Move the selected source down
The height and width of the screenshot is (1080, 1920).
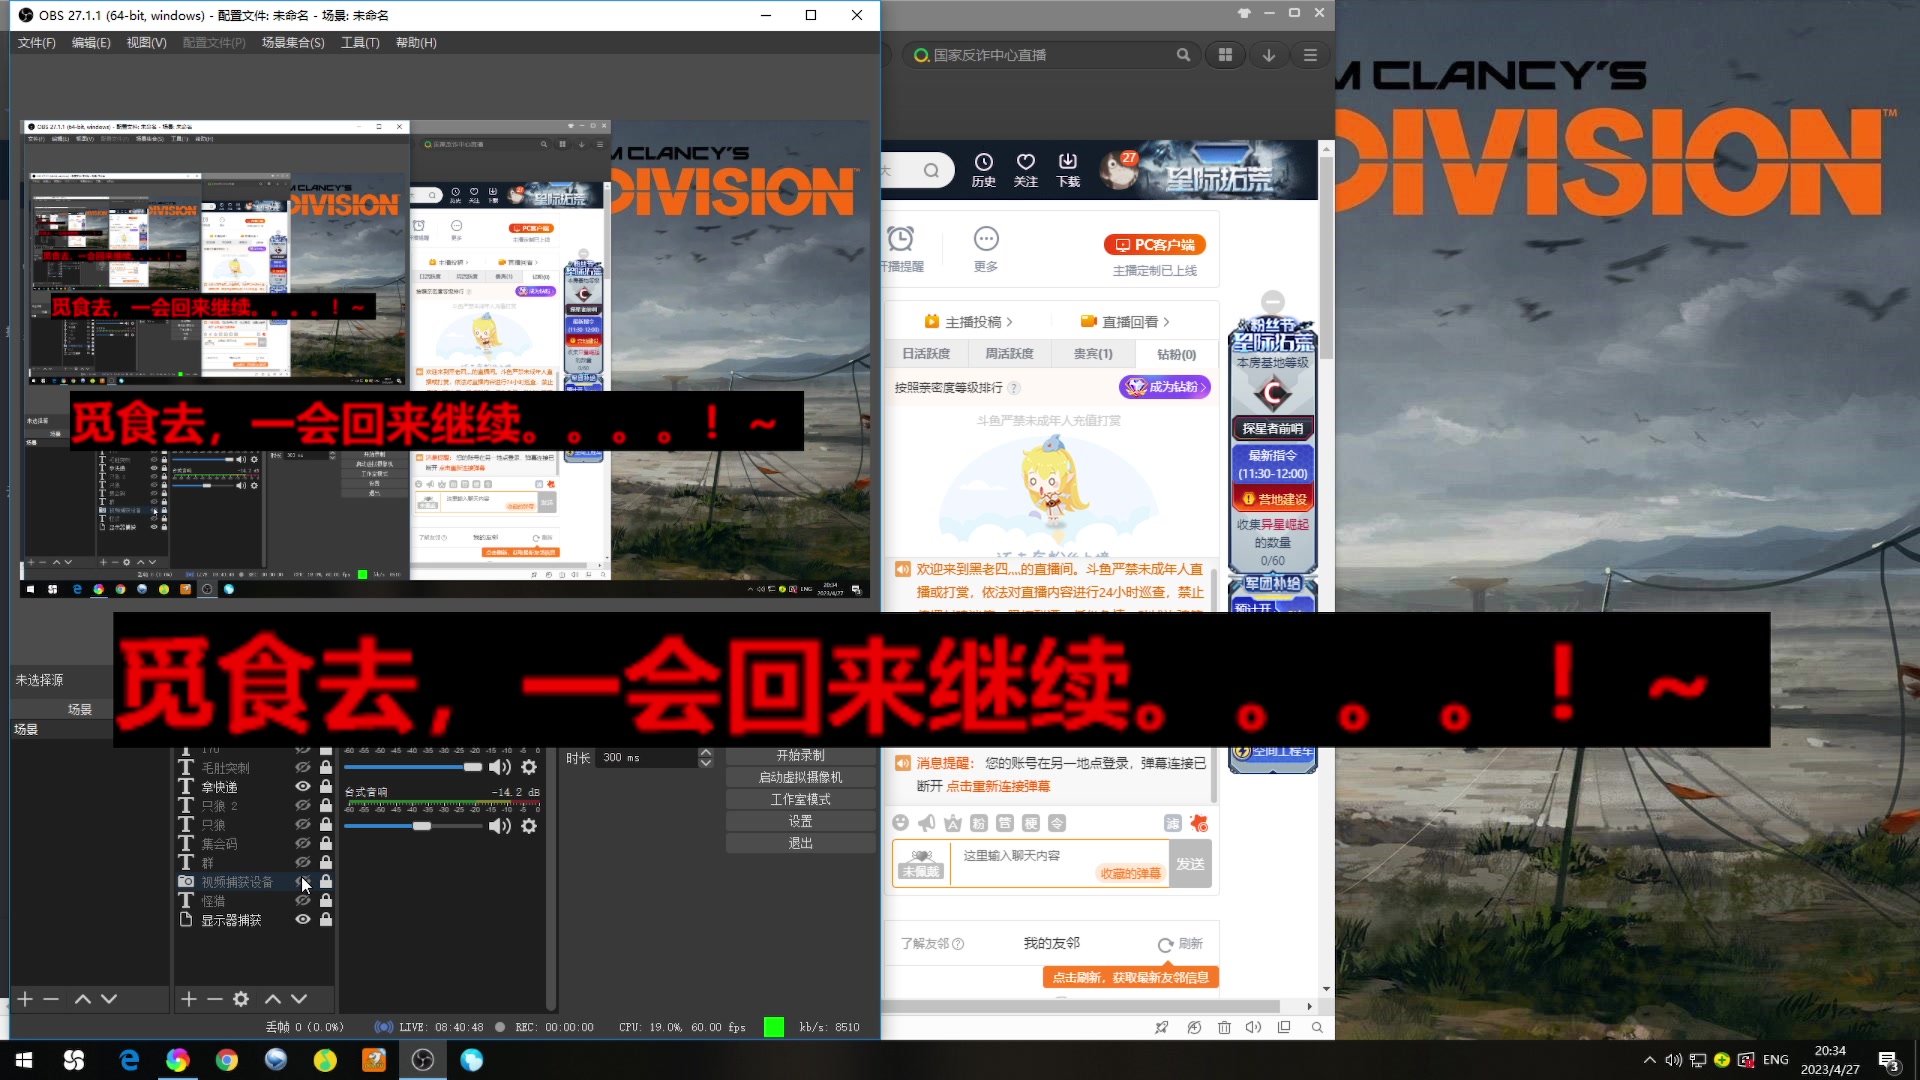pos(299,999)
